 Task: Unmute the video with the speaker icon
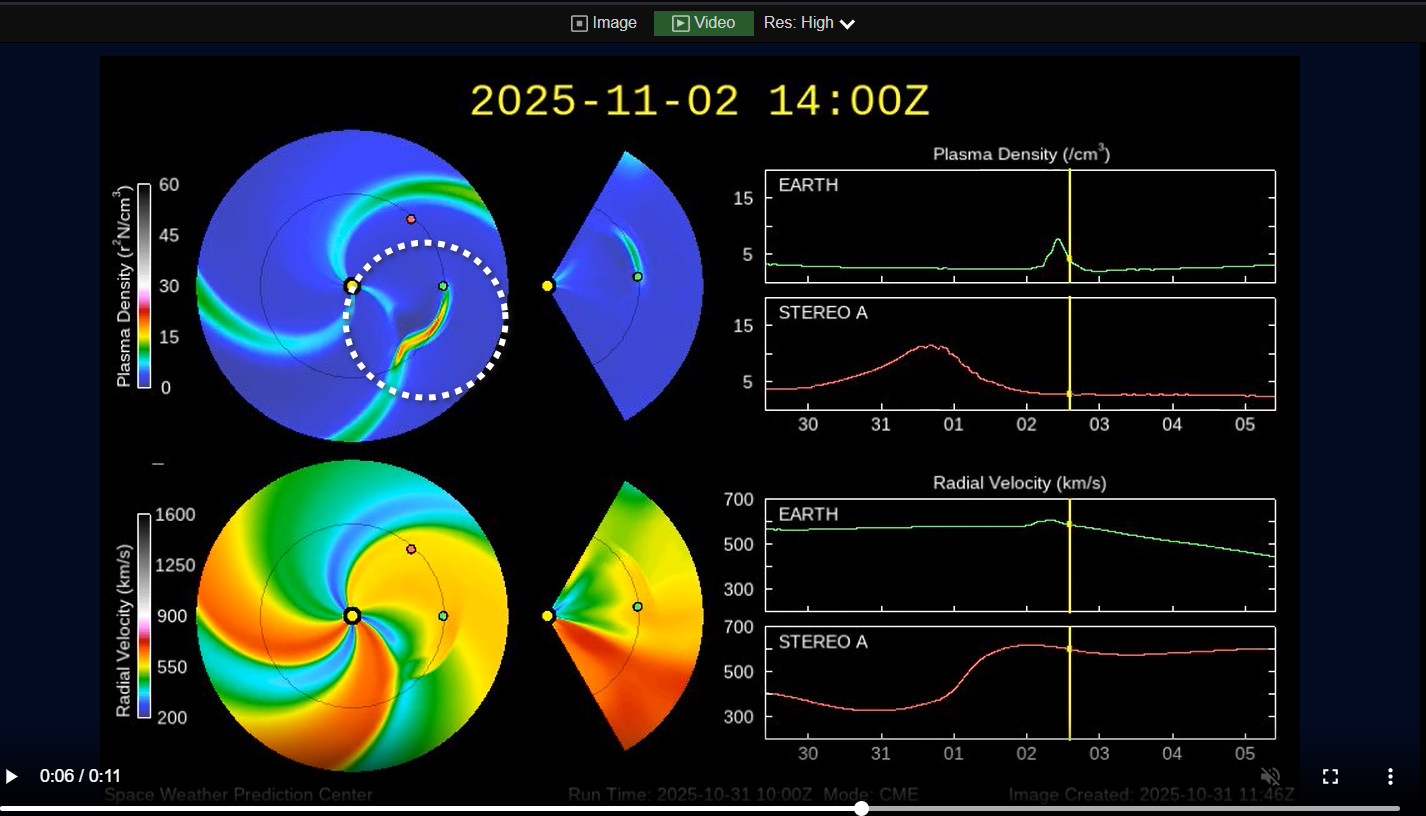click(x=1270, y=776)
